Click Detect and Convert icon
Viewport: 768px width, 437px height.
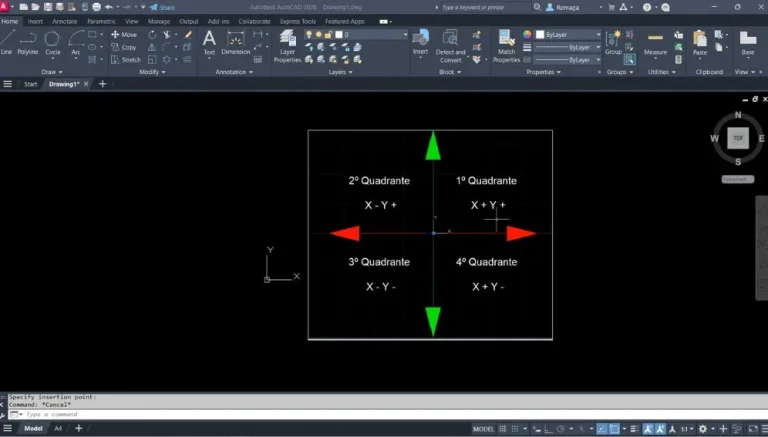pos(450,46)
